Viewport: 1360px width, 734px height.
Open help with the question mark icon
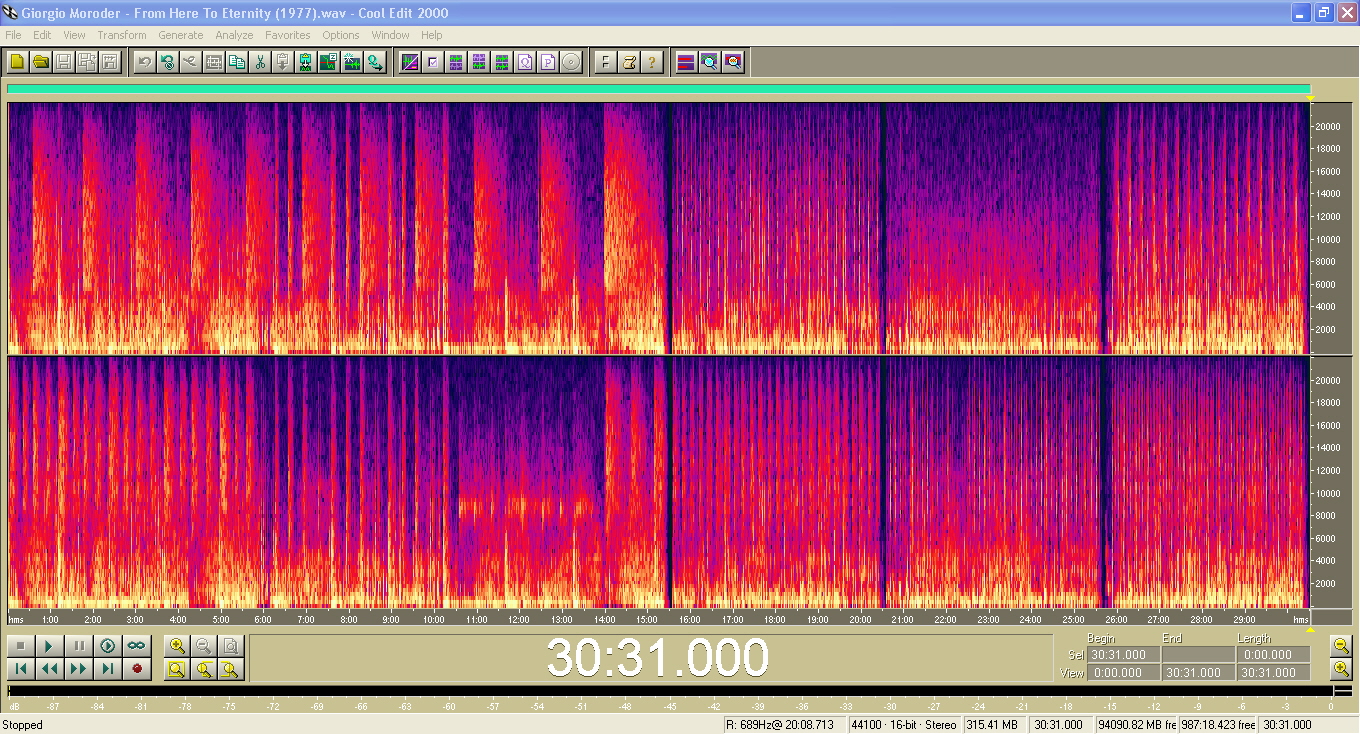(x=652, y=62)
